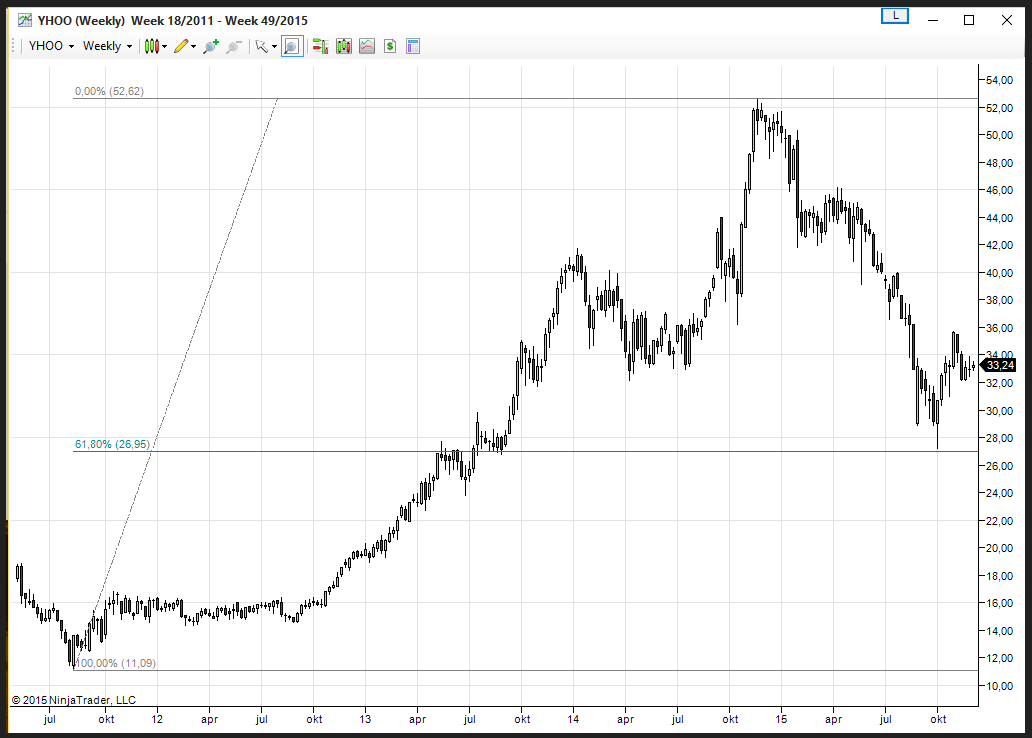Click the L link button in title bar
Screen dimensions: 1032x738
(894, 16)
